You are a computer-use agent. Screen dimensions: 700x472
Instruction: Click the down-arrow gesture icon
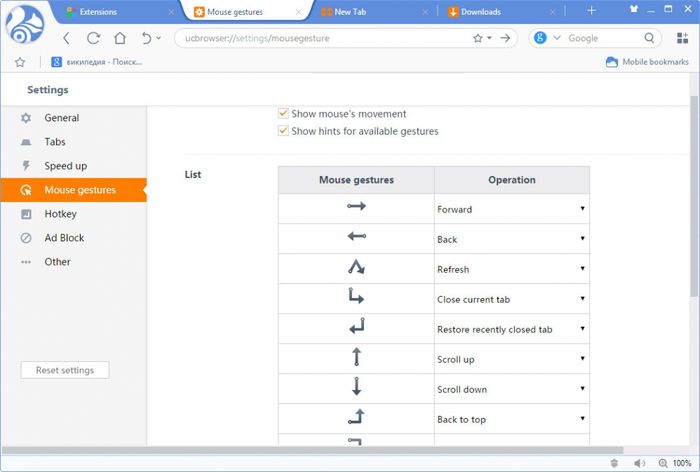356,386
